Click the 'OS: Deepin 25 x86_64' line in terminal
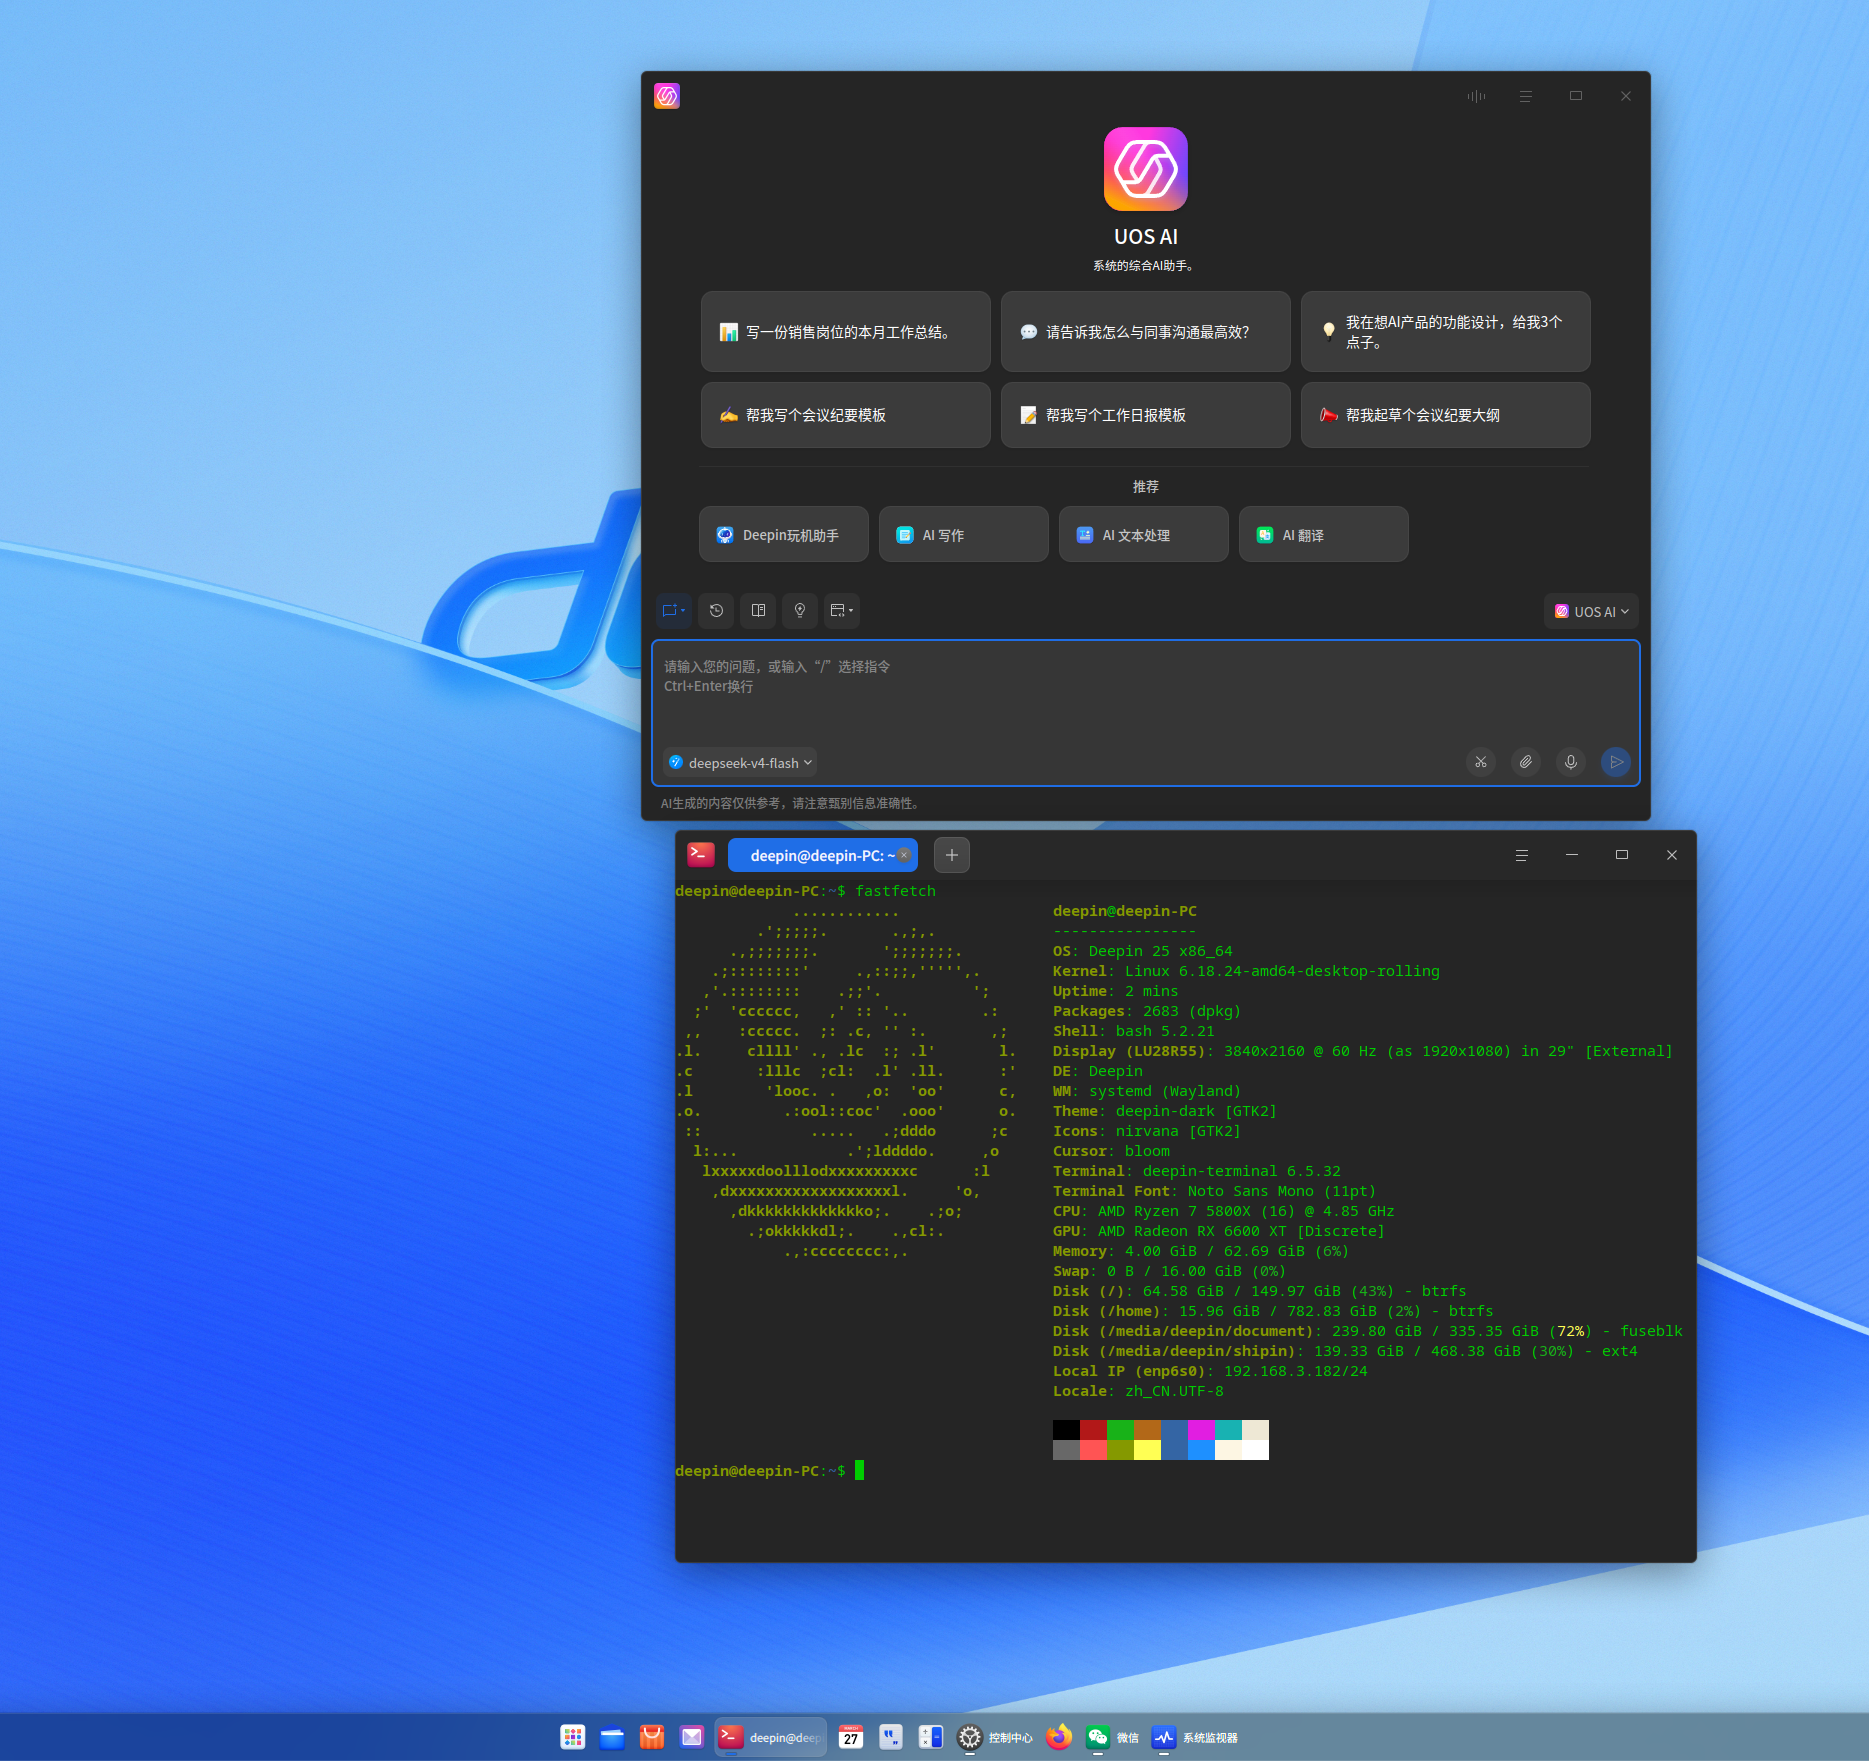Screen dimensions: 1869x1761 click(x=1143, y=951)
